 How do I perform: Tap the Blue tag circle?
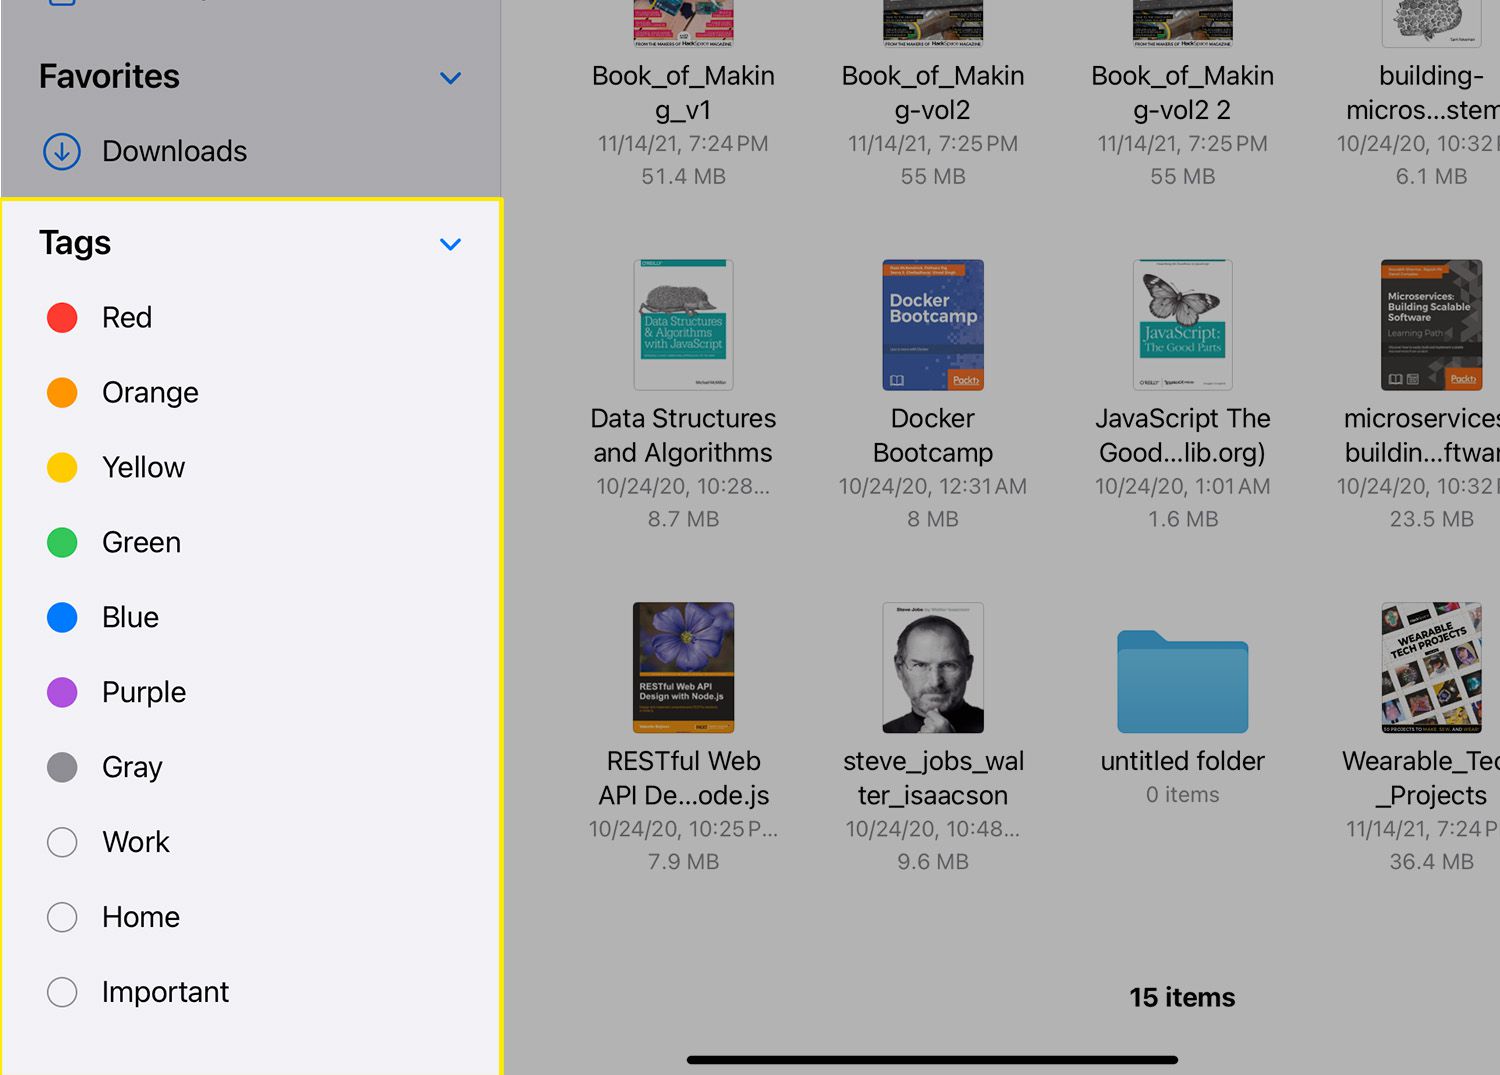(x=62, y=618)
